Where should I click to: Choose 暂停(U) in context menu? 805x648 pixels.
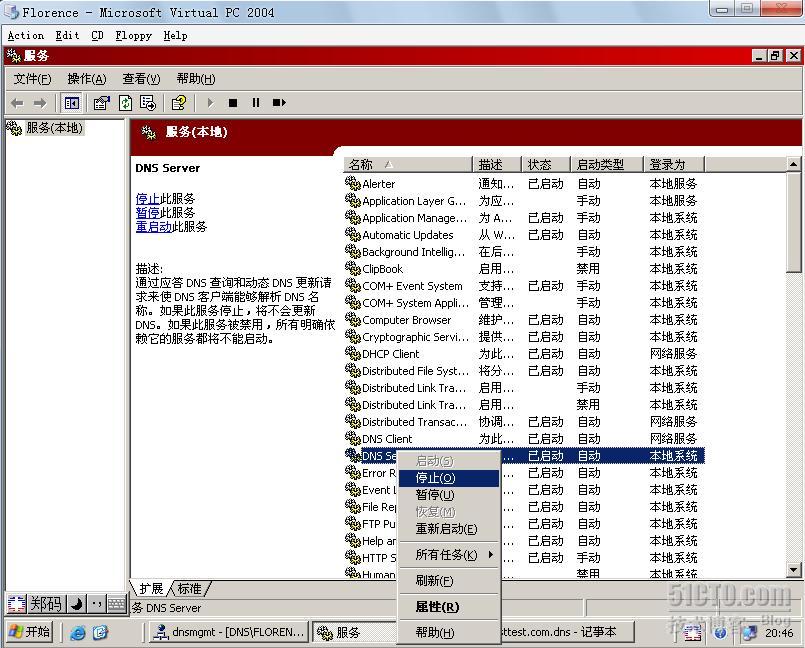click(449, 495)
